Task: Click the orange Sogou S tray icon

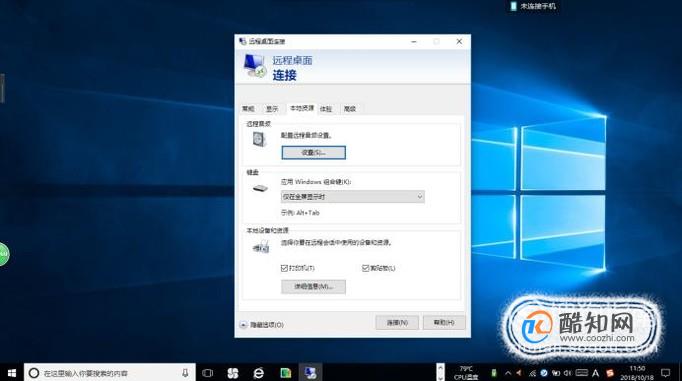Action: pos(609,373)
